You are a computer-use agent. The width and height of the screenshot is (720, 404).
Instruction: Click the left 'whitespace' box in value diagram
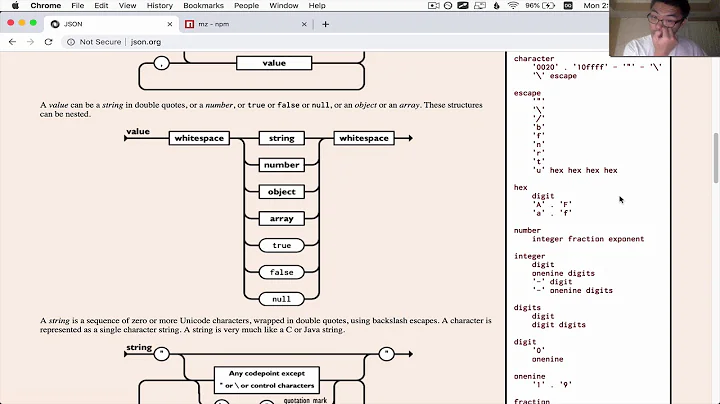coord(199,138)
